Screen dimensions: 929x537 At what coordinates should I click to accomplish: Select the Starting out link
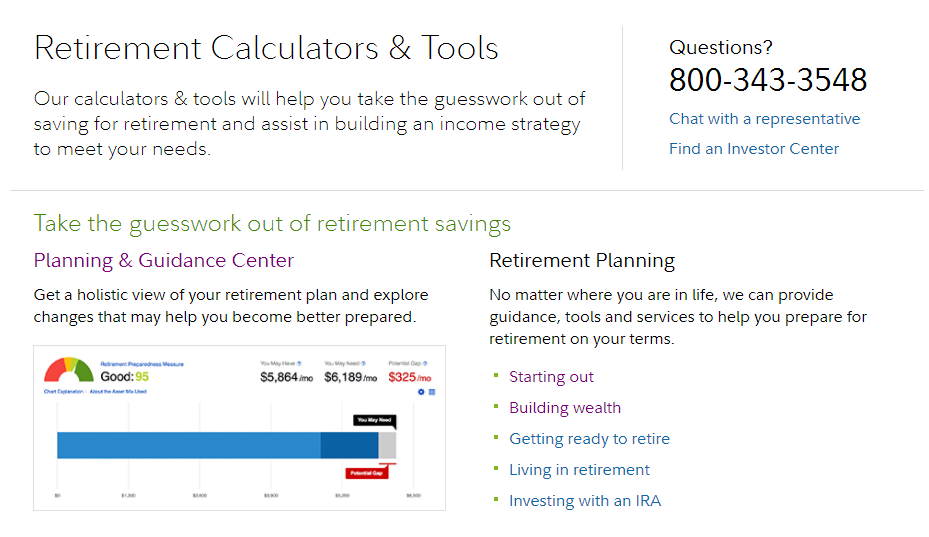551,377
